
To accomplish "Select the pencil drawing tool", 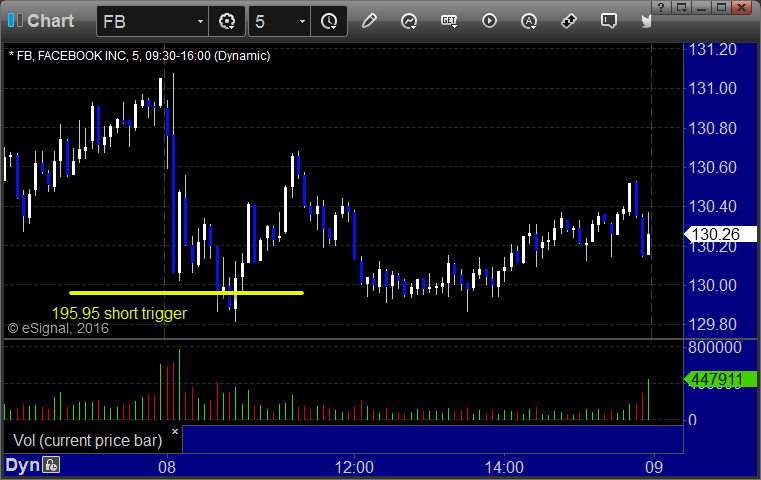I will pyautogui.click(x=369, y=21).
